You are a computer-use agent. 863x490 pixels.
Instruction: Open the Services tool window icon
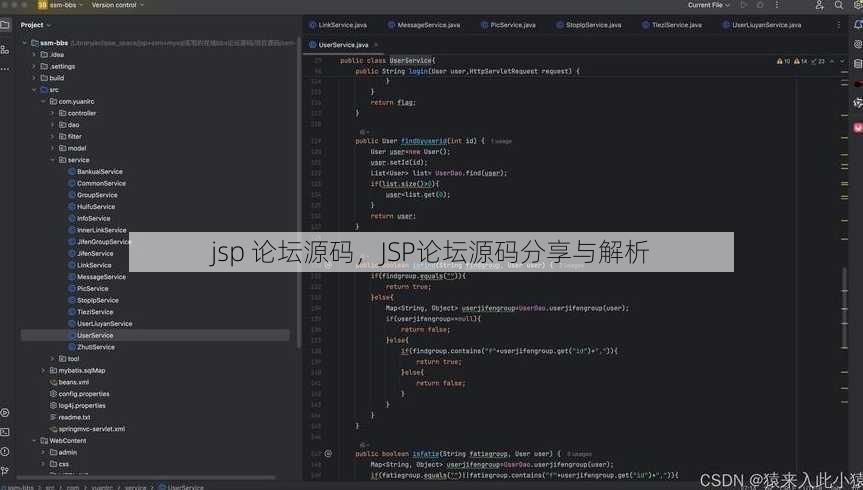click(4, 413)
